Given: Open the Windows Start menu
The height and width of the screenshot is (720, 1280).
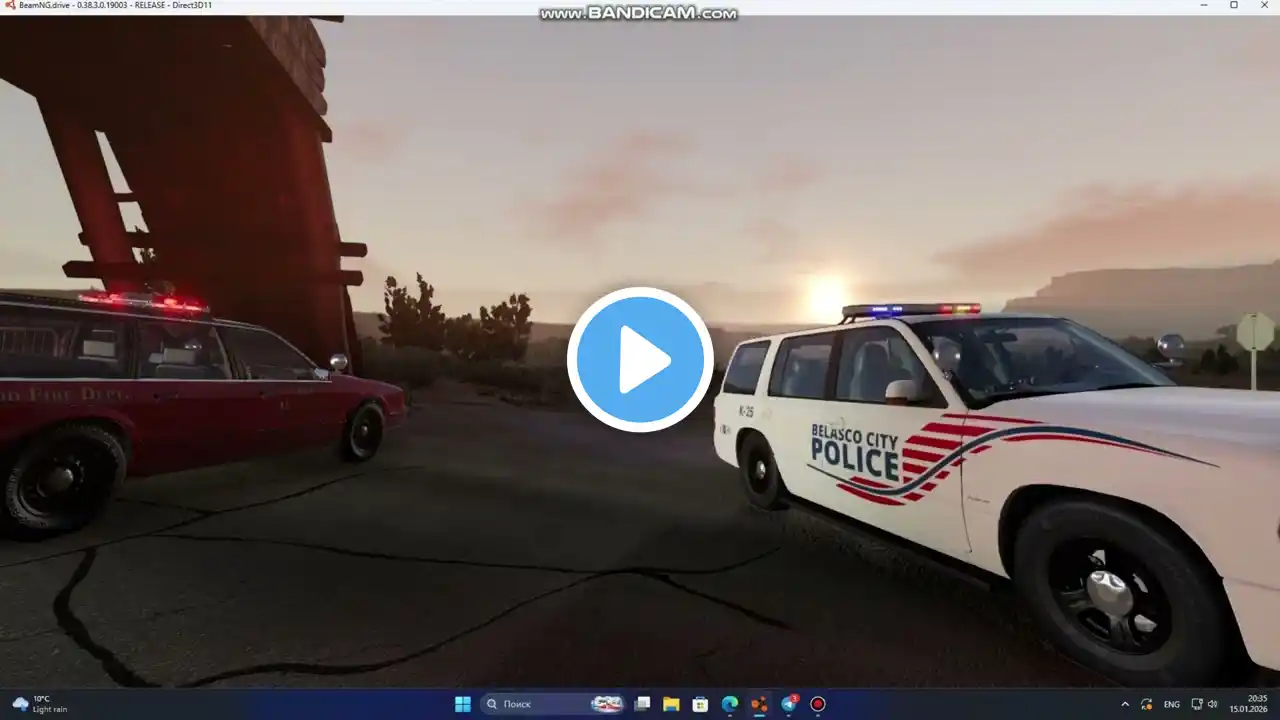Looking at the screenshot, I should (463, 704).
